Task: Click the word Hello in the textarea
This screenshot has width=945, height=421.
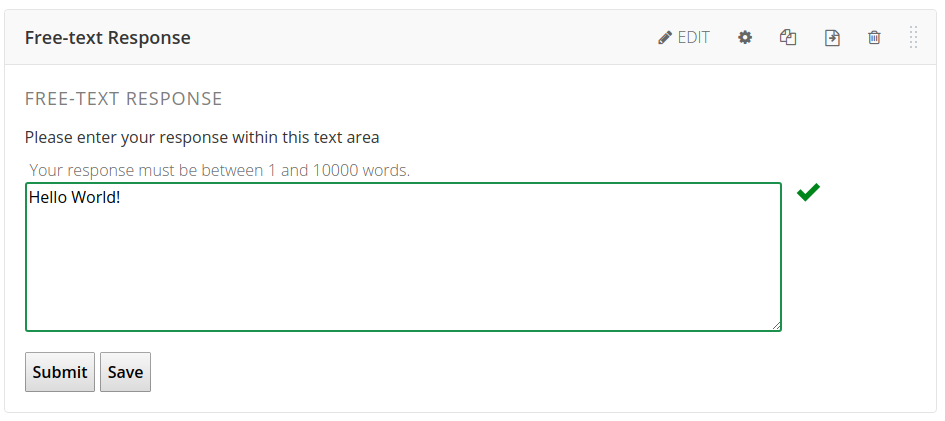Action: (x=48, y=198)
